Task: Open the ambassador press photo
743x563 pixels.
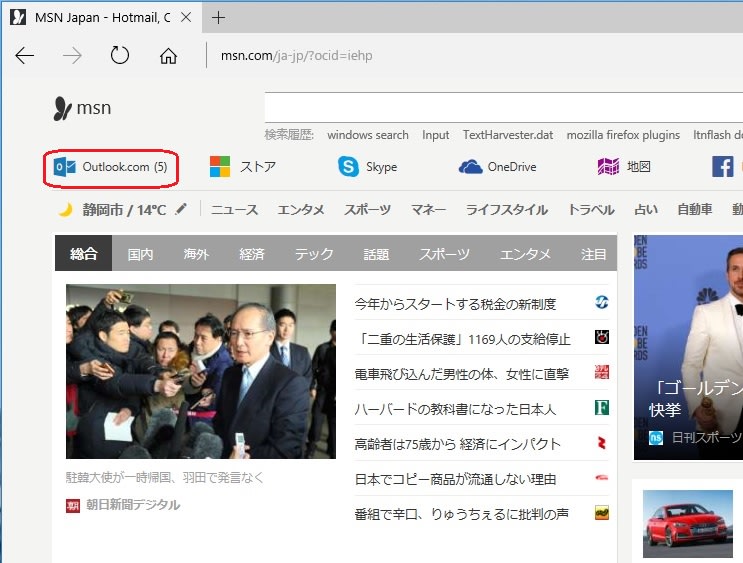Action: [201, 371]
